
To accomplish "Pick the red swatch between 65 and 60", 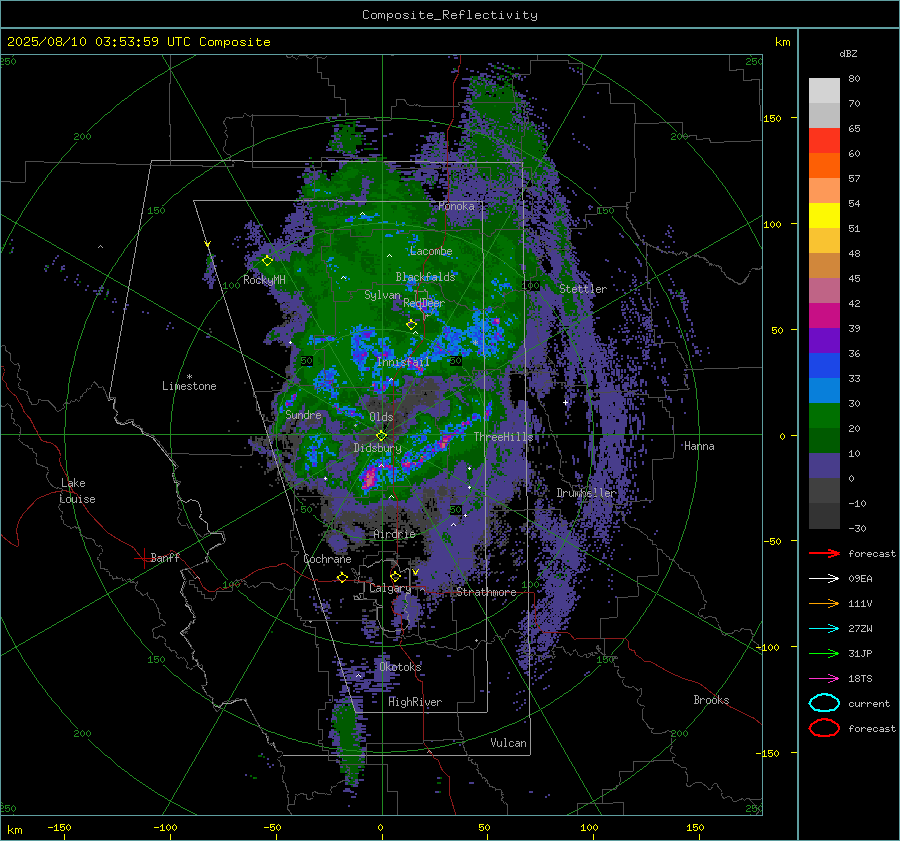I will pos(824,141).
